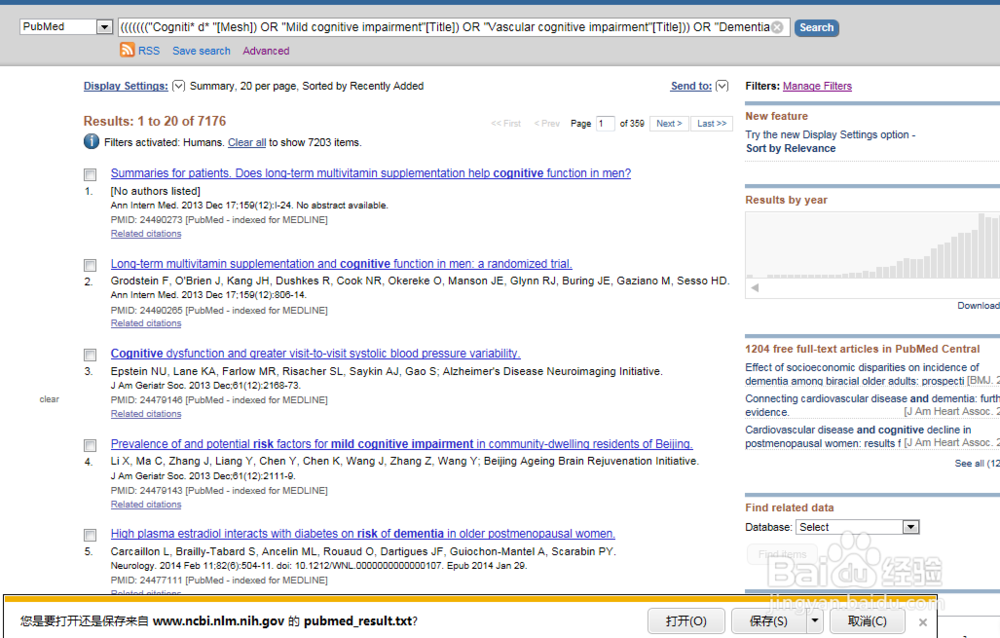Open the Advanced search link

pos(266,50)
